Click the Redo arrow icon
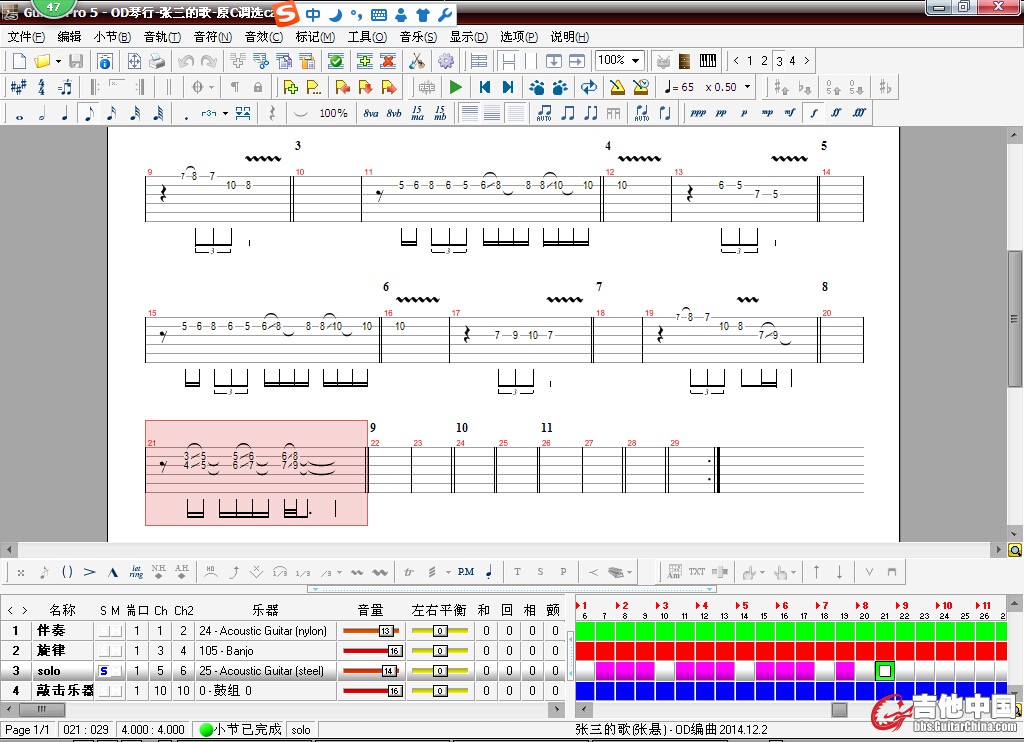 (x=209, y=61)
